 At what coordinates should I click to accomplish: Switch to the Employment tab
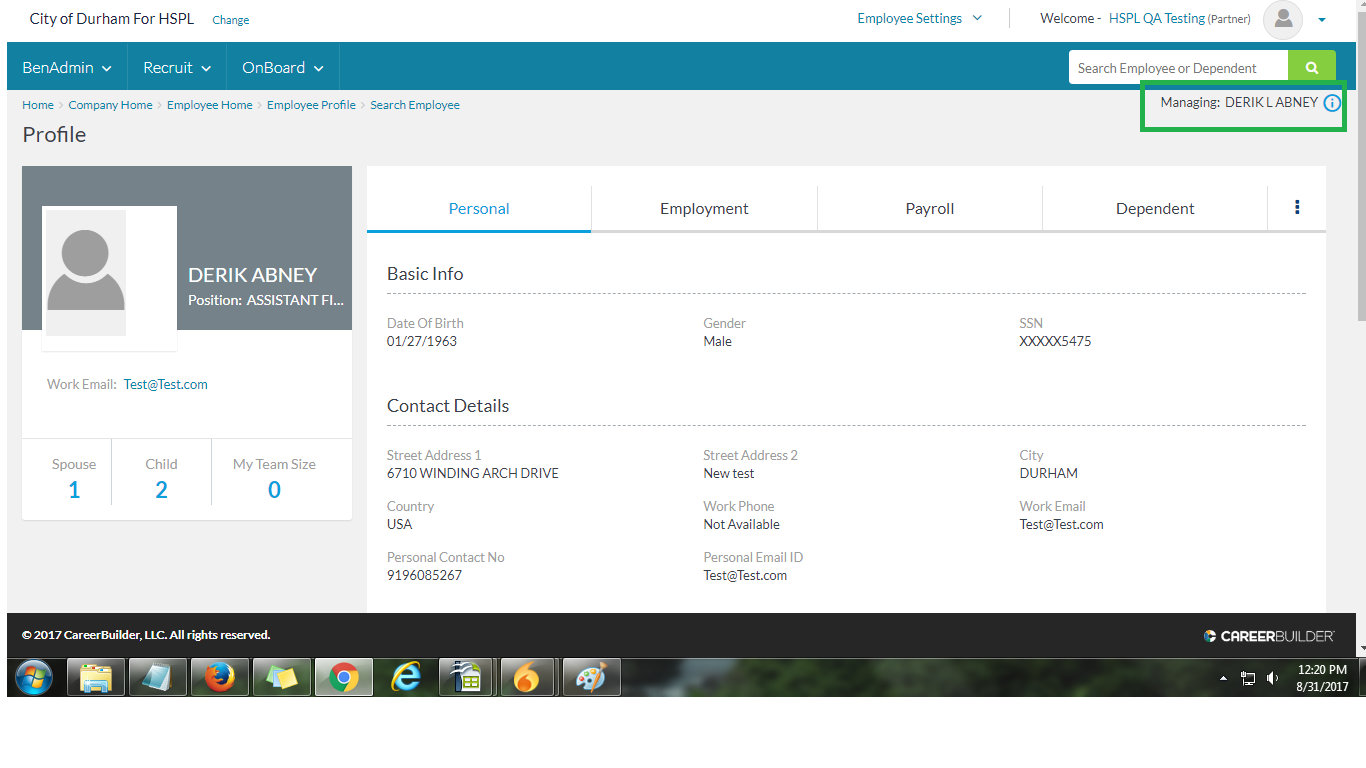pos(704,208)
